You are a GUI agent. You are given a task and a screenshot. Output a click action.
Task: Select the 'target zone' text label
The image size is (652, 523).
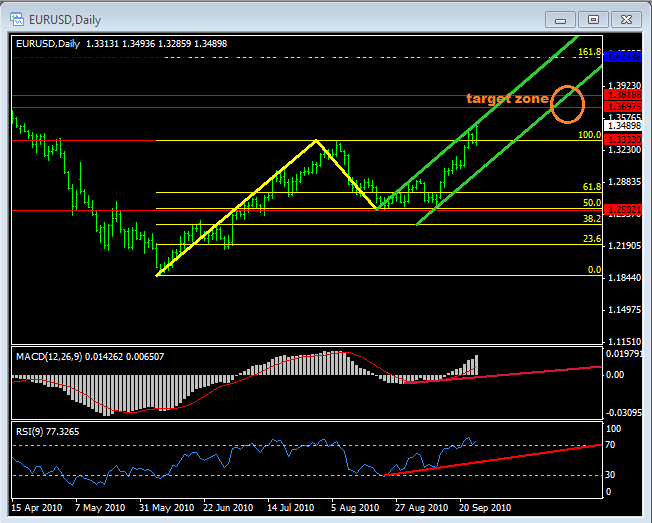pos(508,99)
